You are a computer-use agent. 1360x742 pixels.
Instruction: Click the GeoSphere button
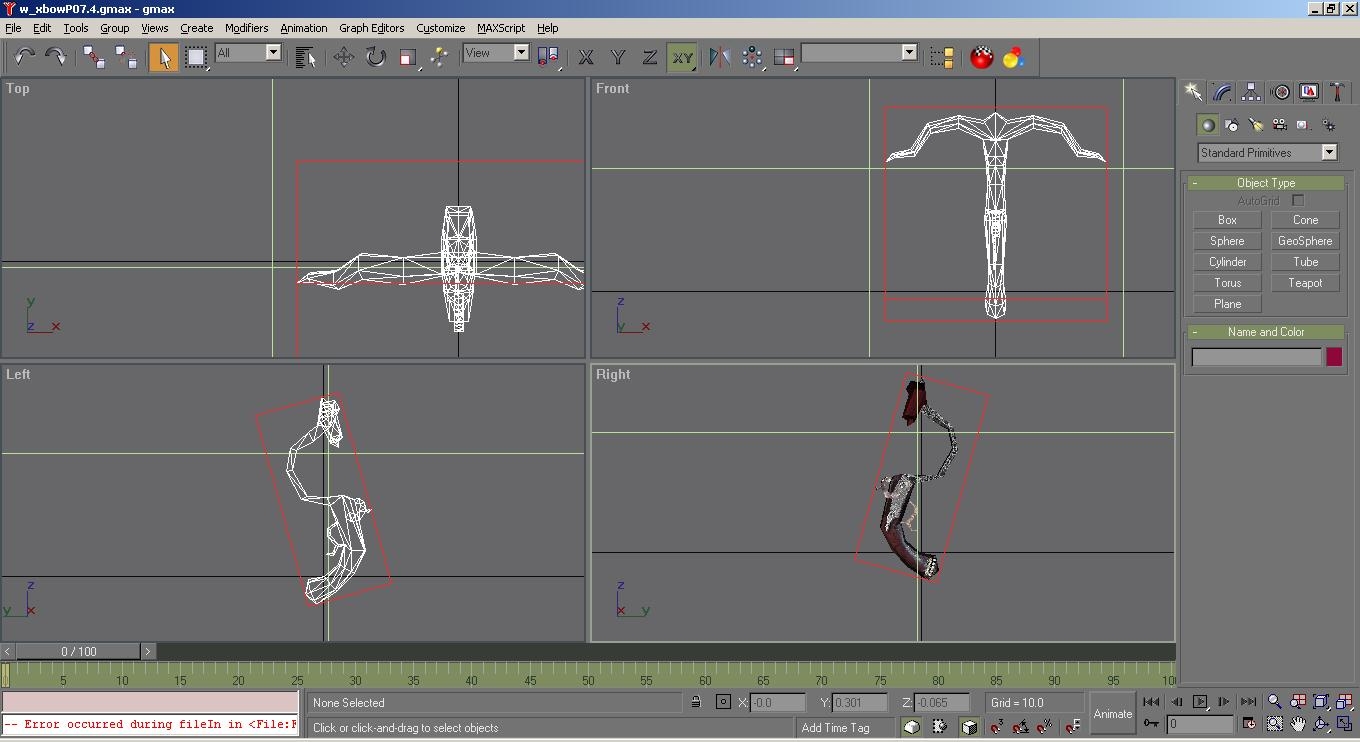tap(1304, 241)
